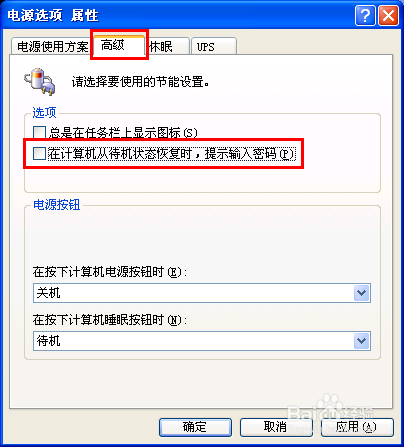Click the 在按下计算机电源按钮时 label

(110, 272)
